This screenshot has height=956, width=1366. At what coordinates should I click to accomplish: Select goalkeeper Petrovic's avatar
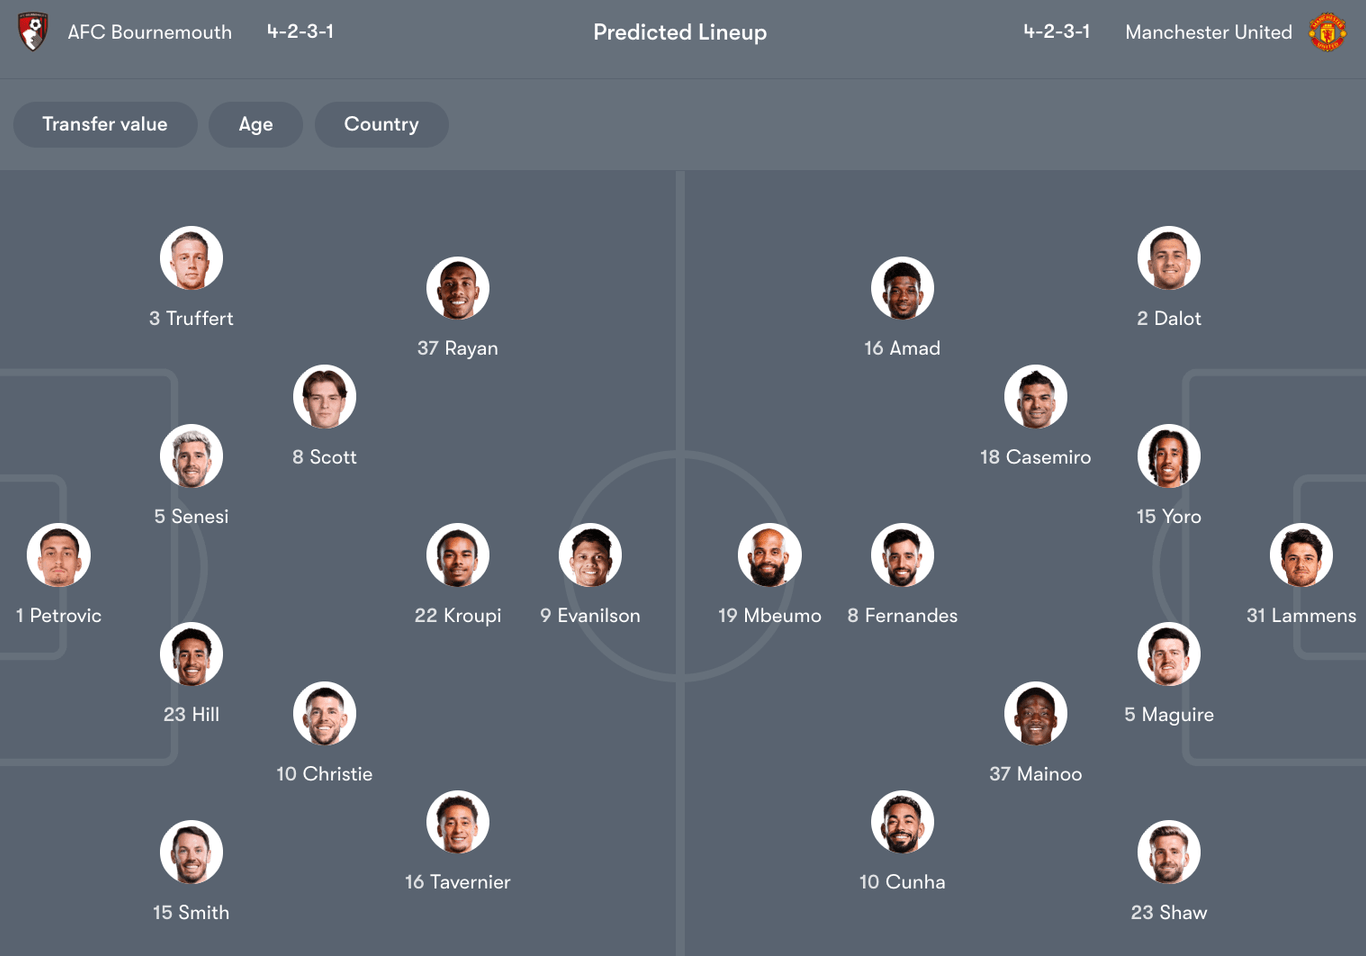point(59,555)
